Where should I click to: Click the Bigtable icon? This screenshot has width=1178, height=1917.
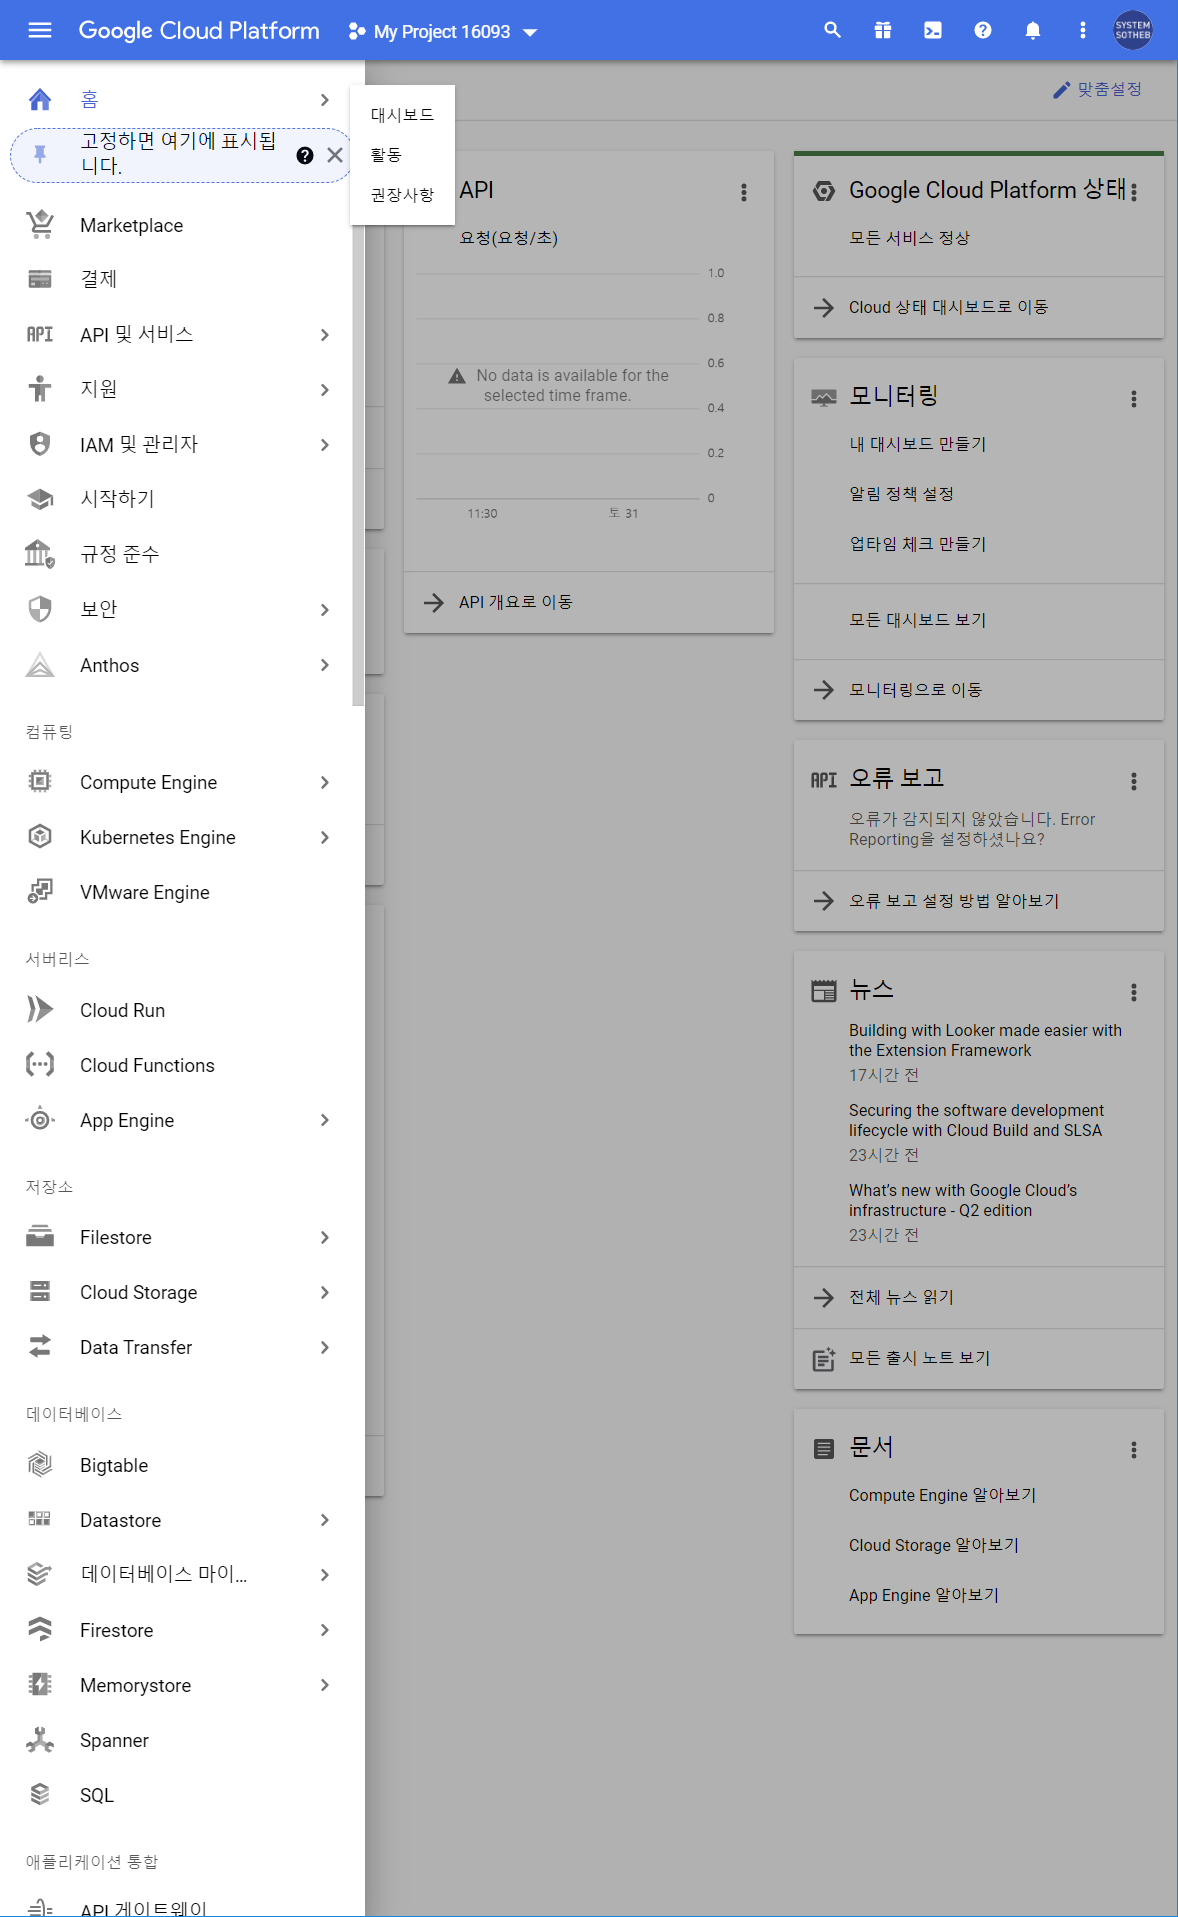pyautogui.click(x=40, y=1465)
